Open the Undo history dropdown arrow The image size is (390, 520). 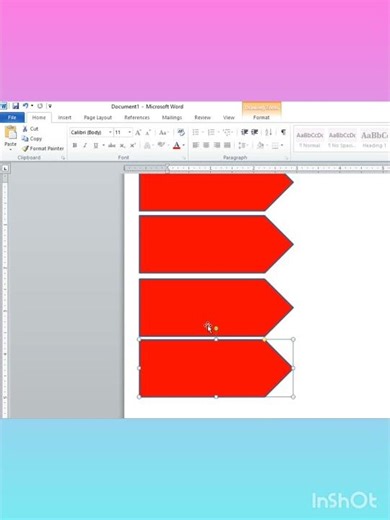pyautogui.click(x=32, y=106)
